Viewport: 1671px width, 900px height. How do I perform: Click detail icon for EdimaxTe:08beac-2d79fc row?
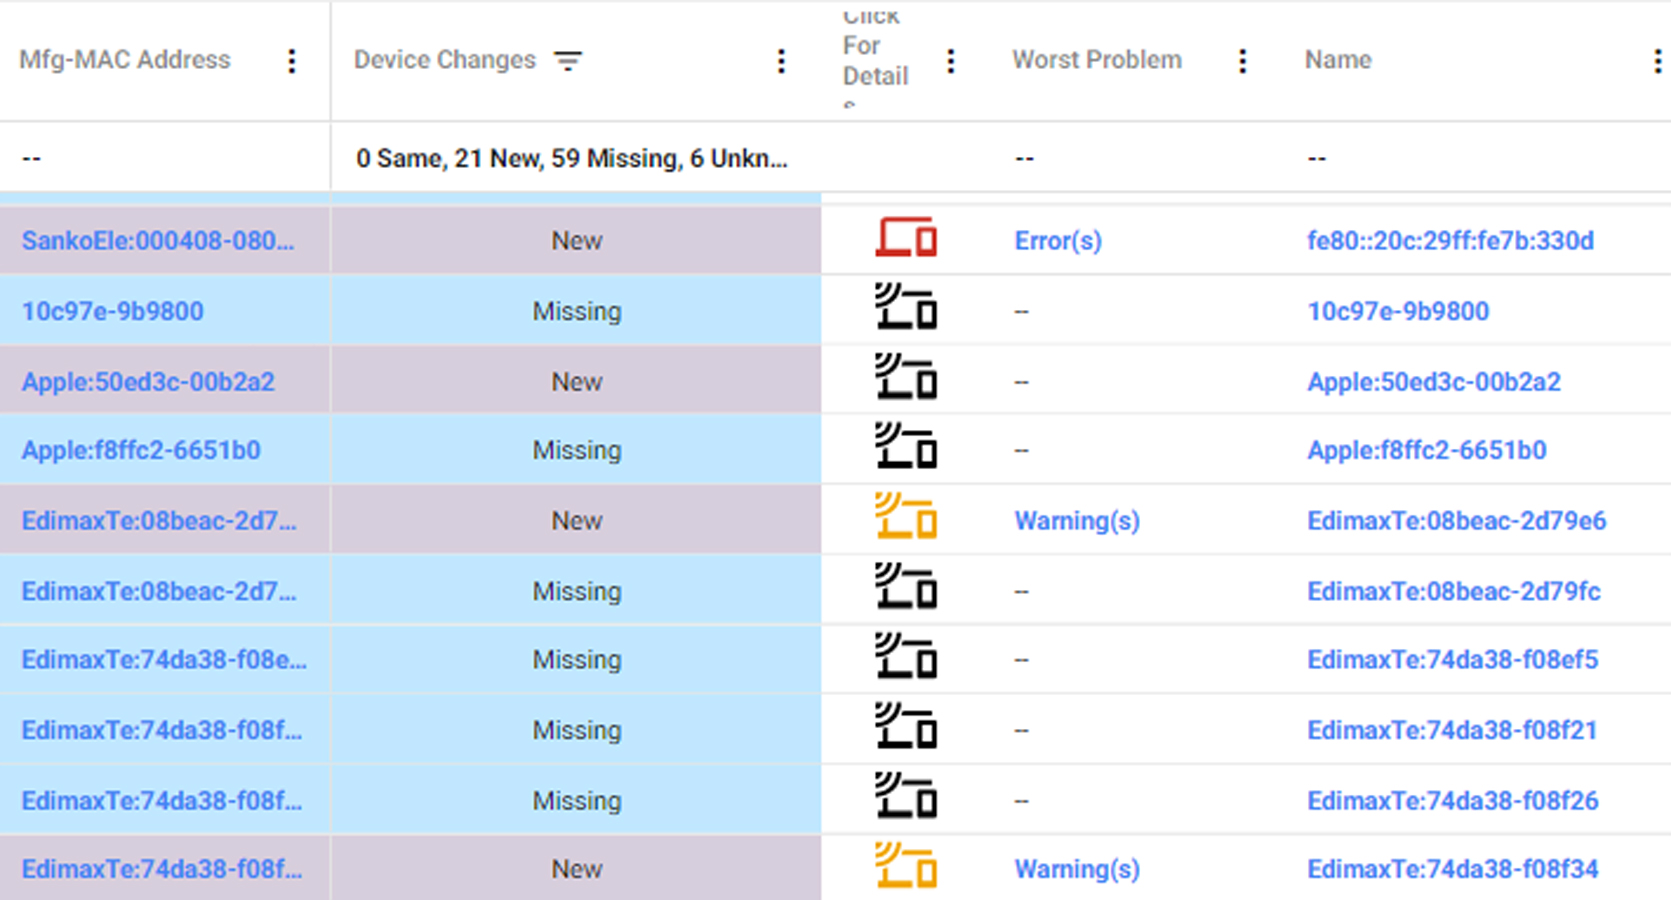point(906,589)
